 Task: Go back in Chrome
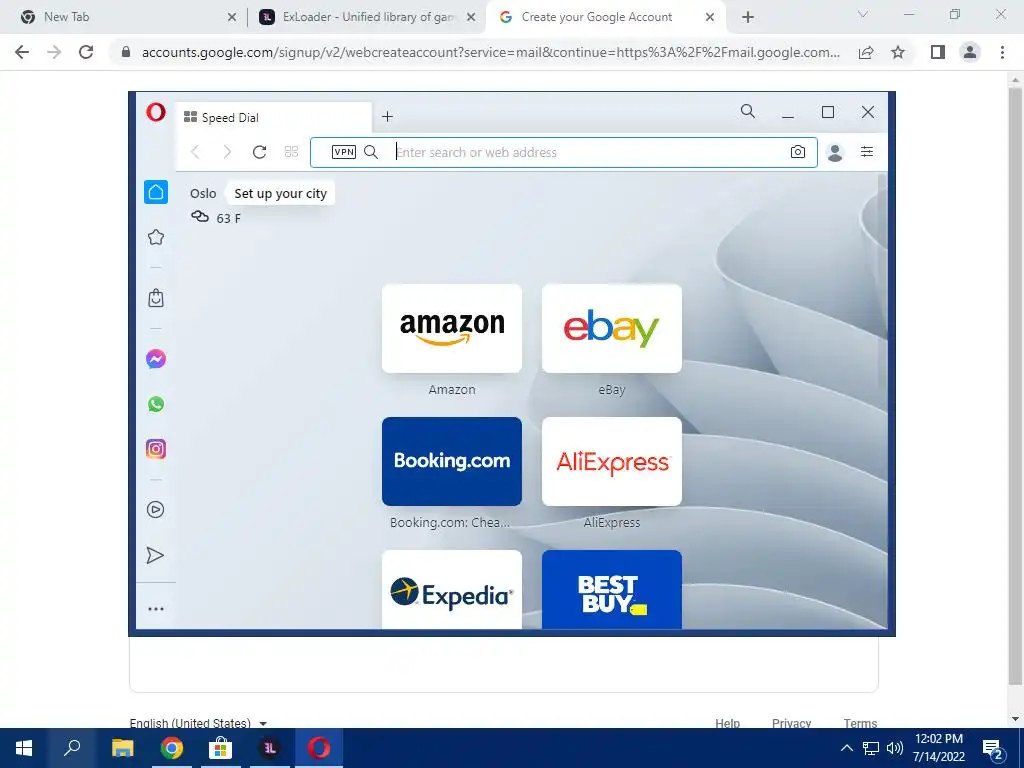click(x=22, y=52)
